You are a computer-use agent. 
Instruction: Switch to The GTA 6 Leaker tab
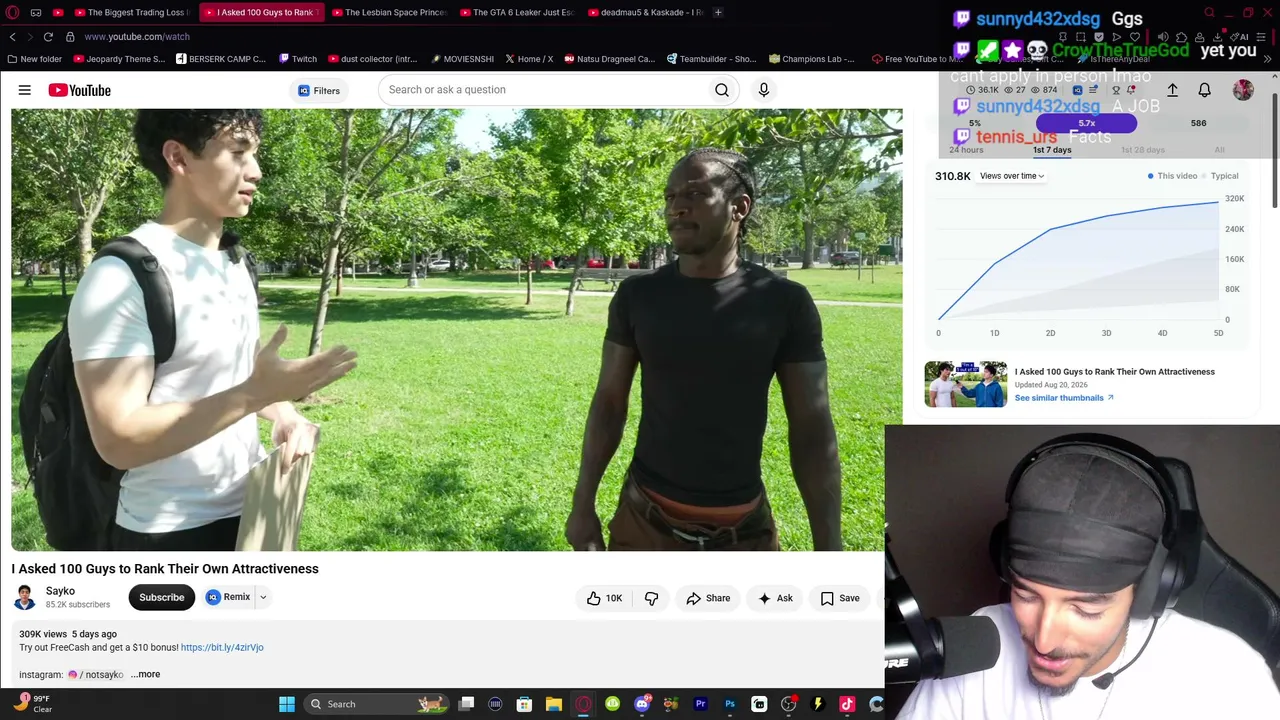point(516,12)
